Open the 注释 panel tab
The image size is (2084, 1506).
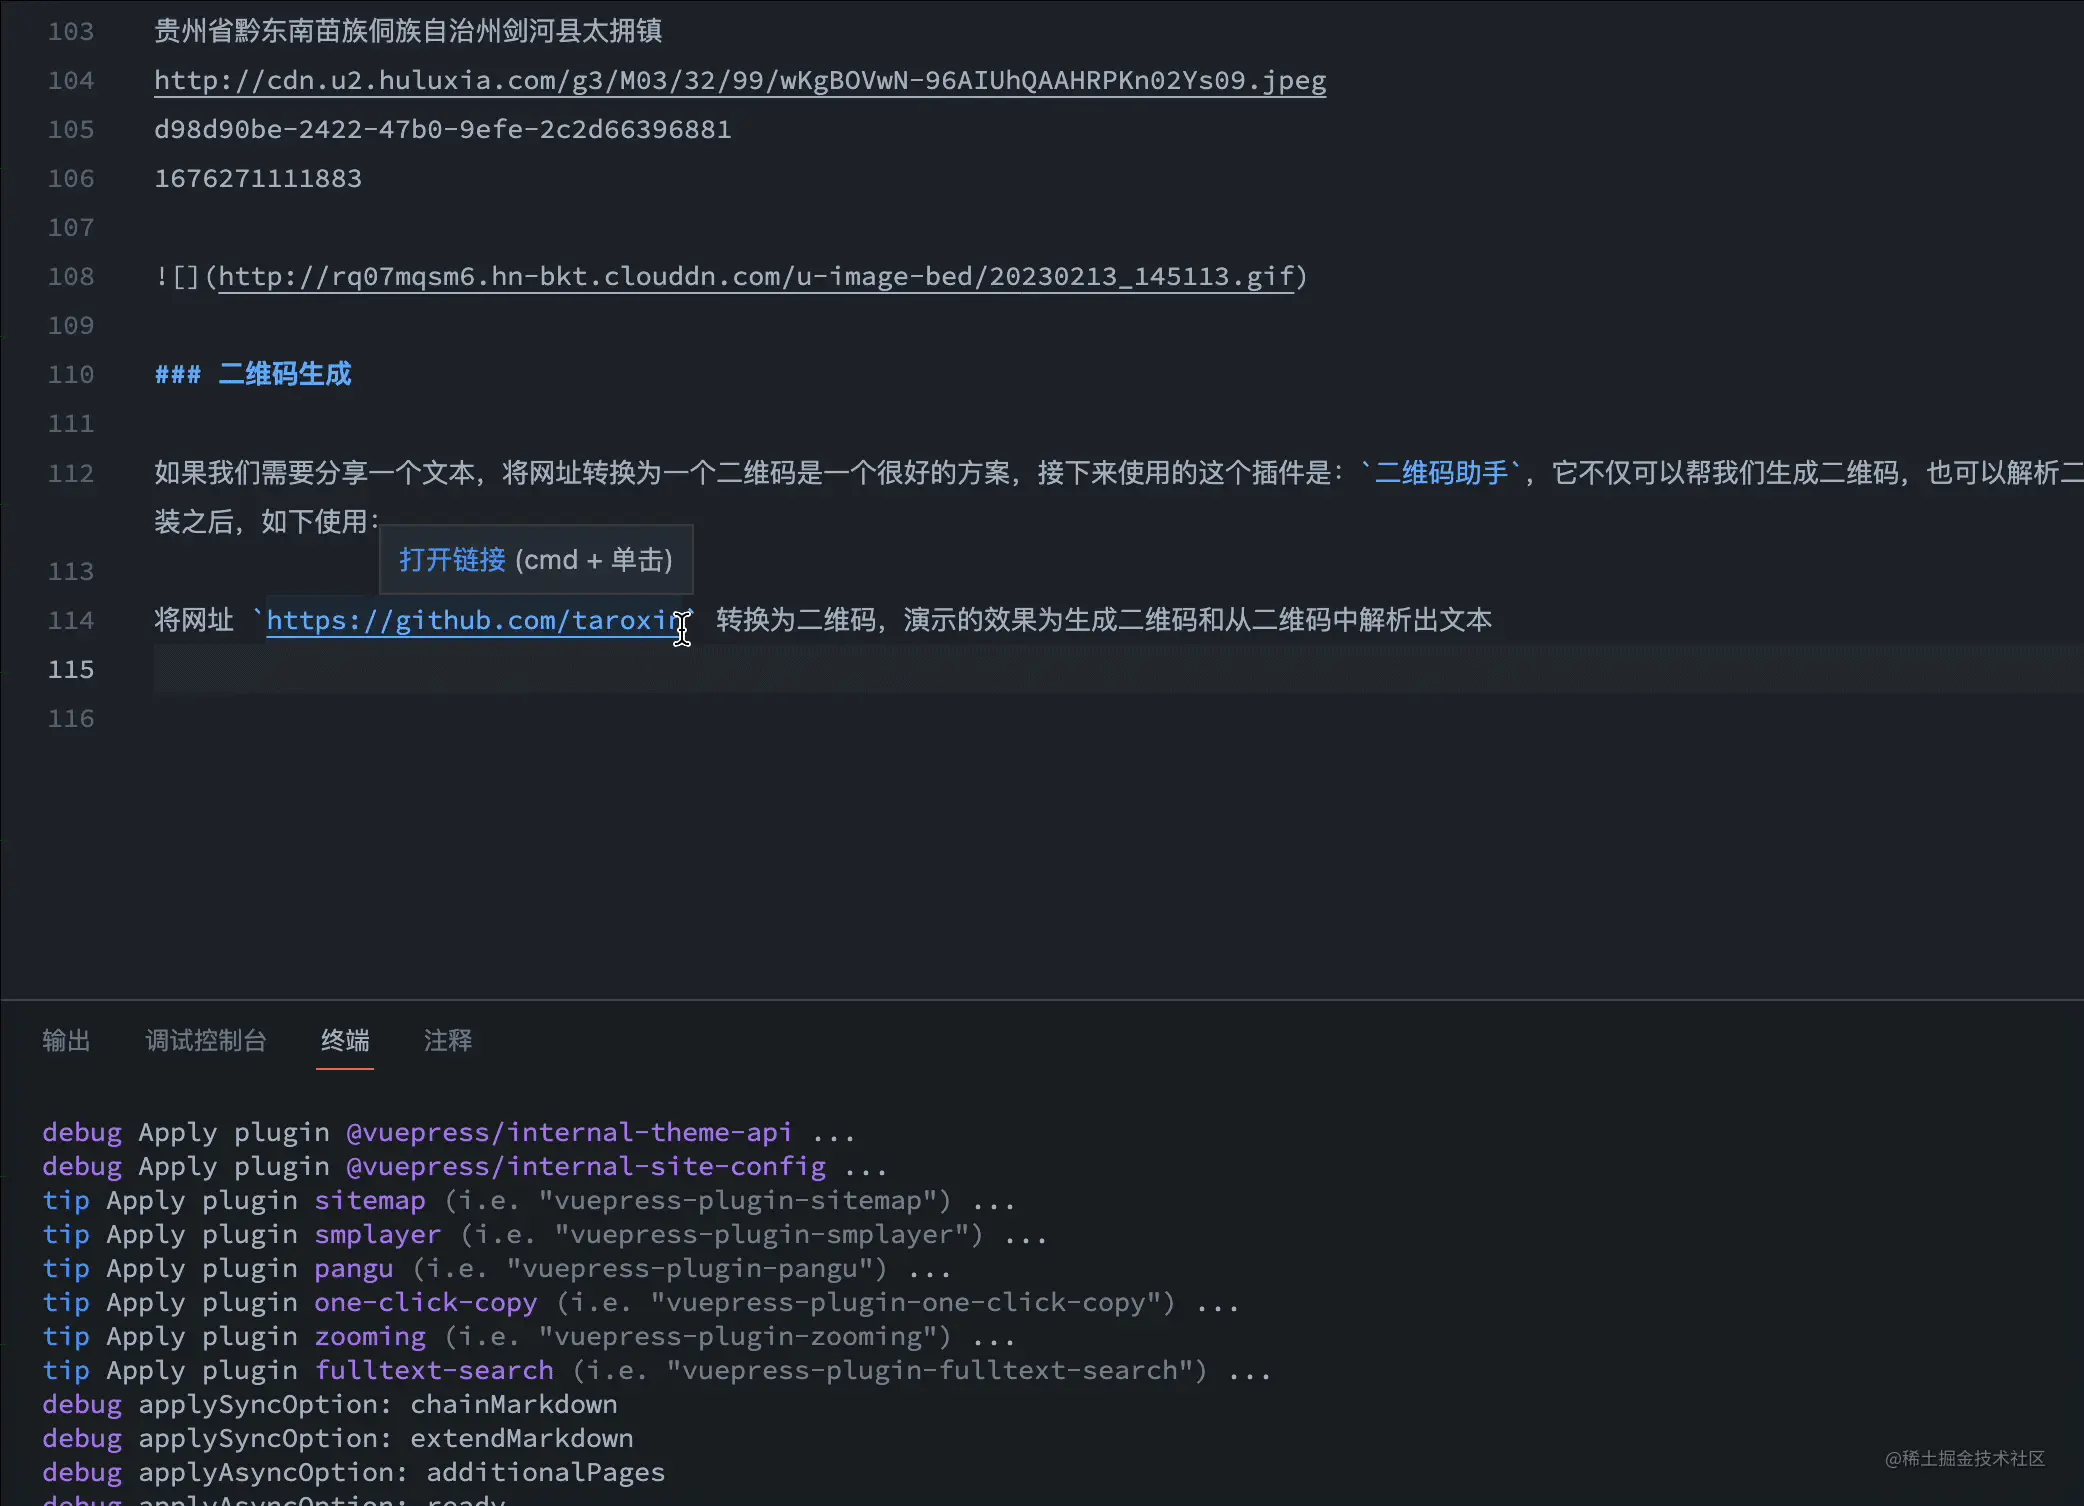(447, 1040)
